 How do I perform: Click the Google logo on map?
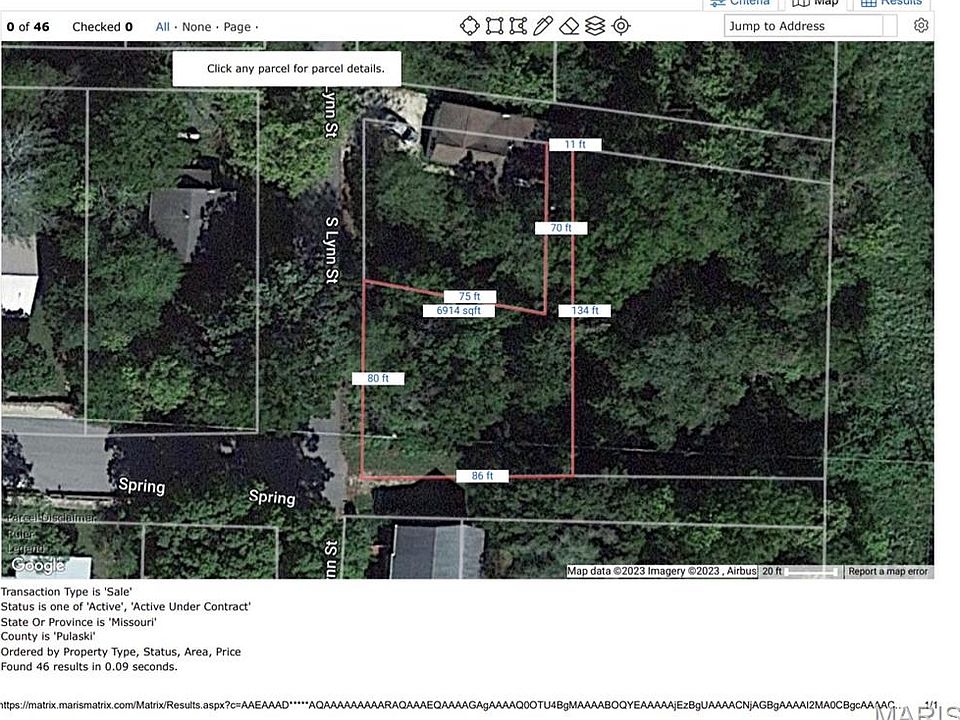tap(37, 565)
